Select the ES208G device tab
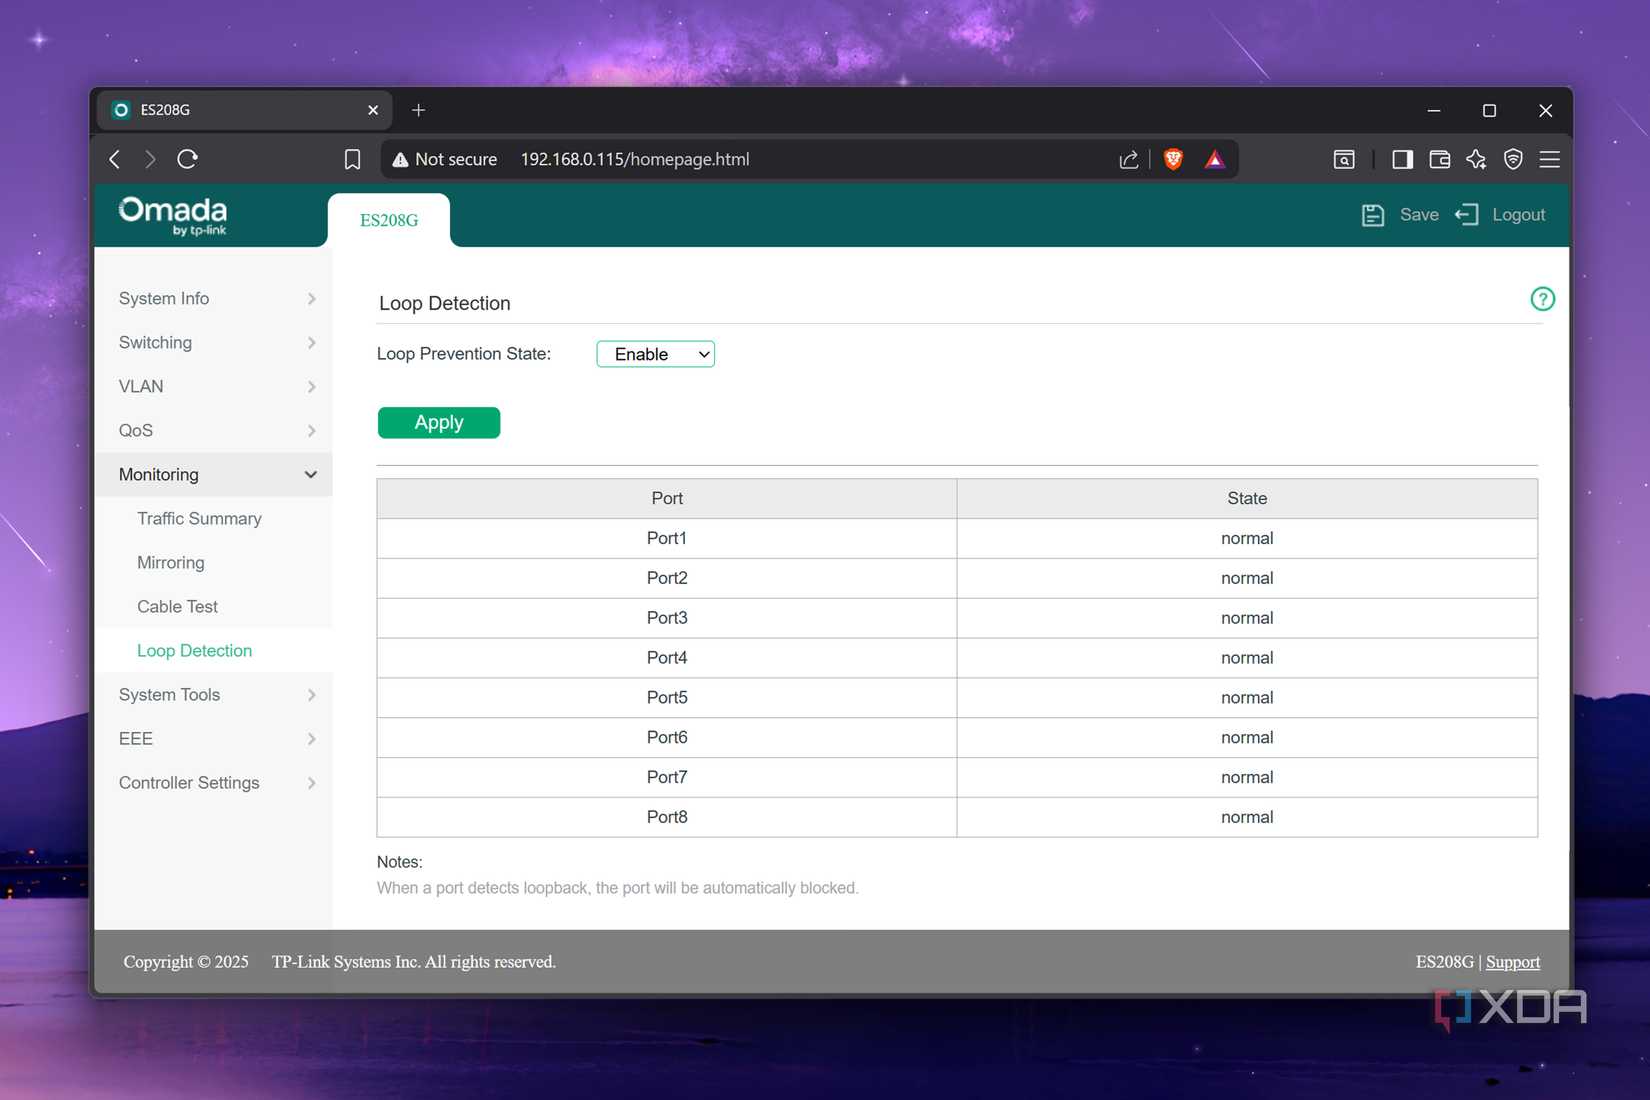 pos(389,220)
